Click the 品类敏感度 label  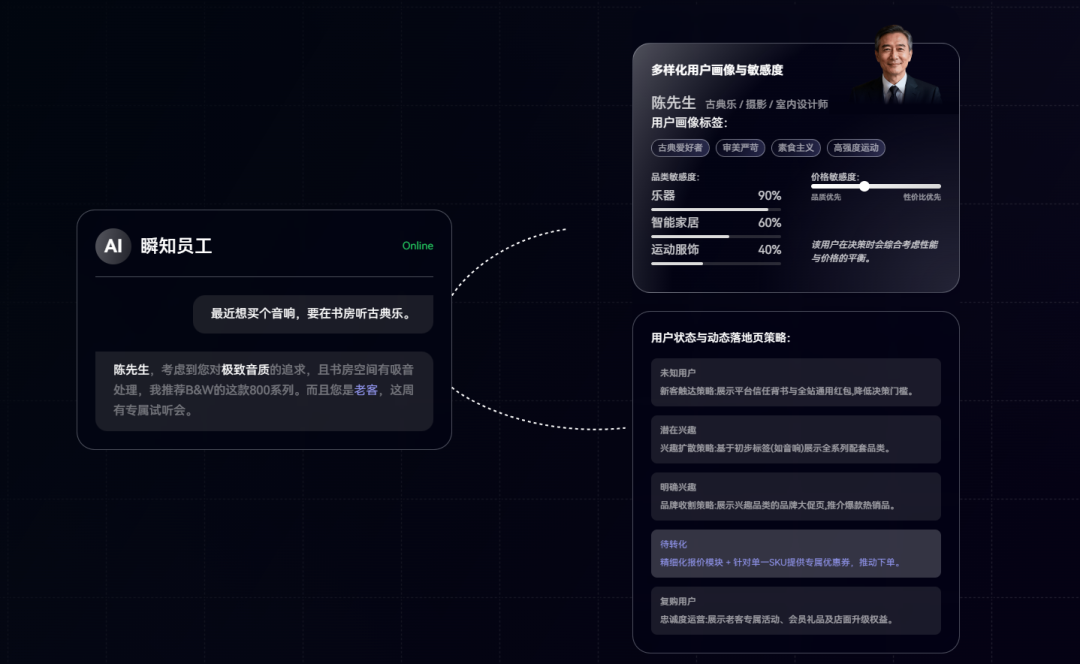[675, 177]
